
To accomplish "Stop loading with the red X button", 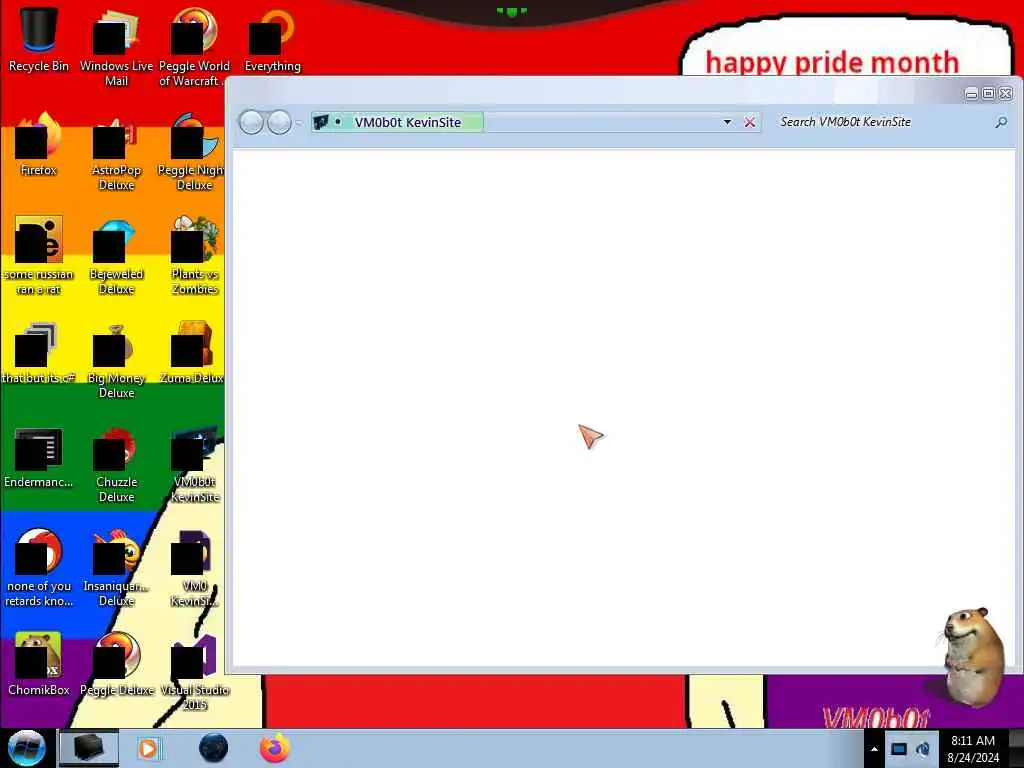I will 750,122.
